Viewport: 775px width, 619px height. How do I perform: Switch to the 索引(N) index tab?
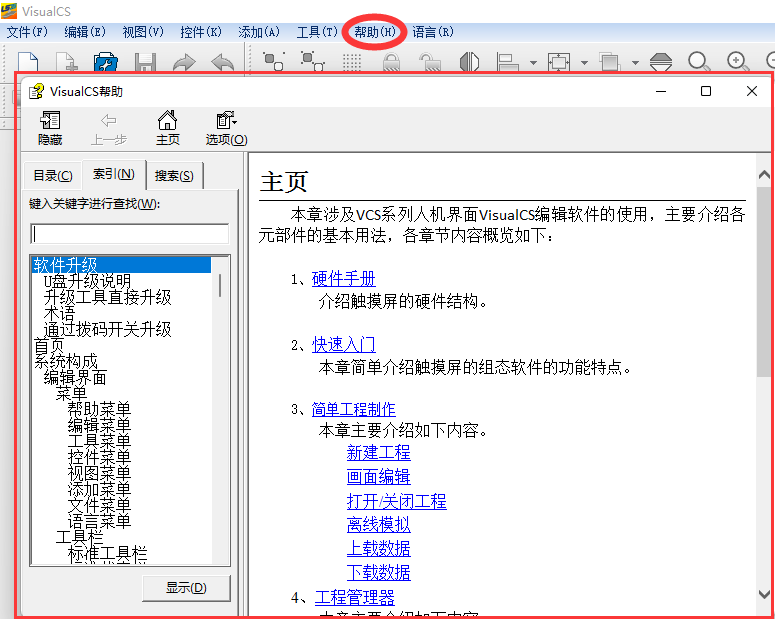tap(114, 174)
